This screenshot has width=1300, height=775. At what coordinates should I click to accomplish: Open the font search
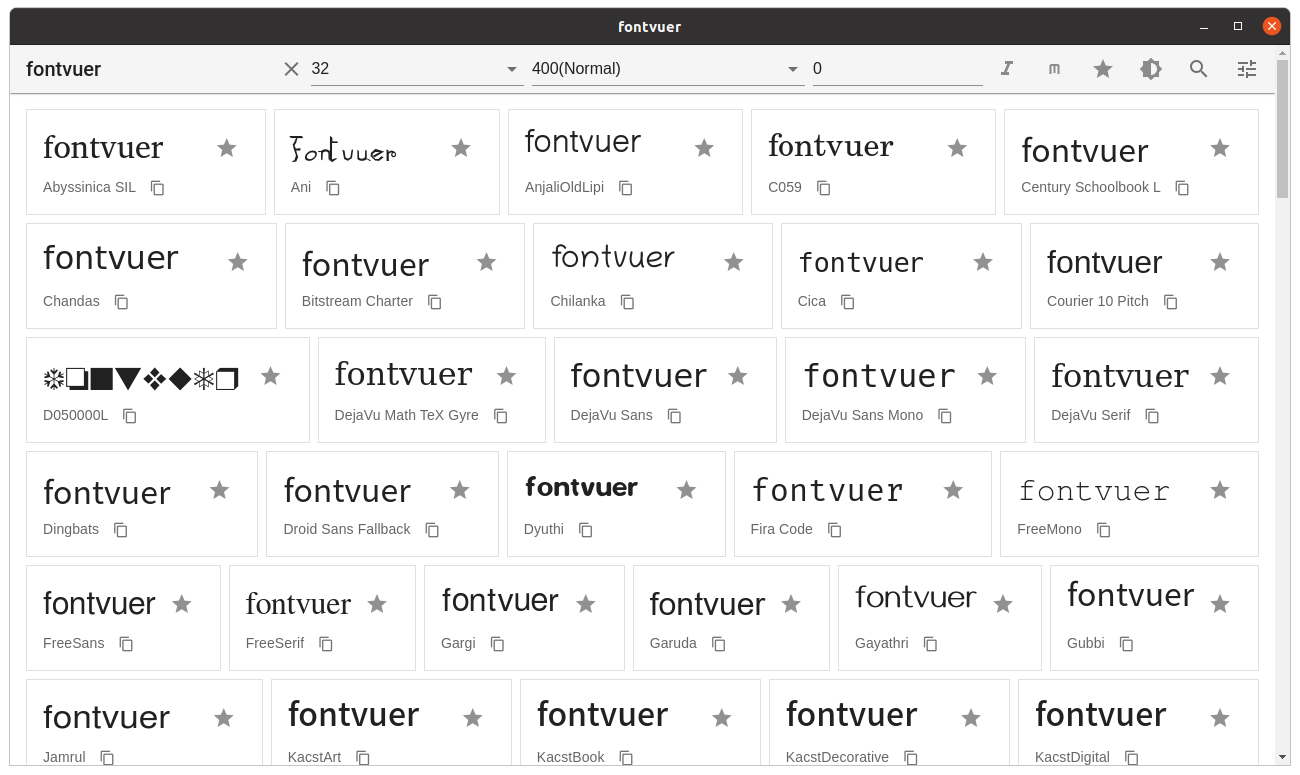pos(1198,68)
